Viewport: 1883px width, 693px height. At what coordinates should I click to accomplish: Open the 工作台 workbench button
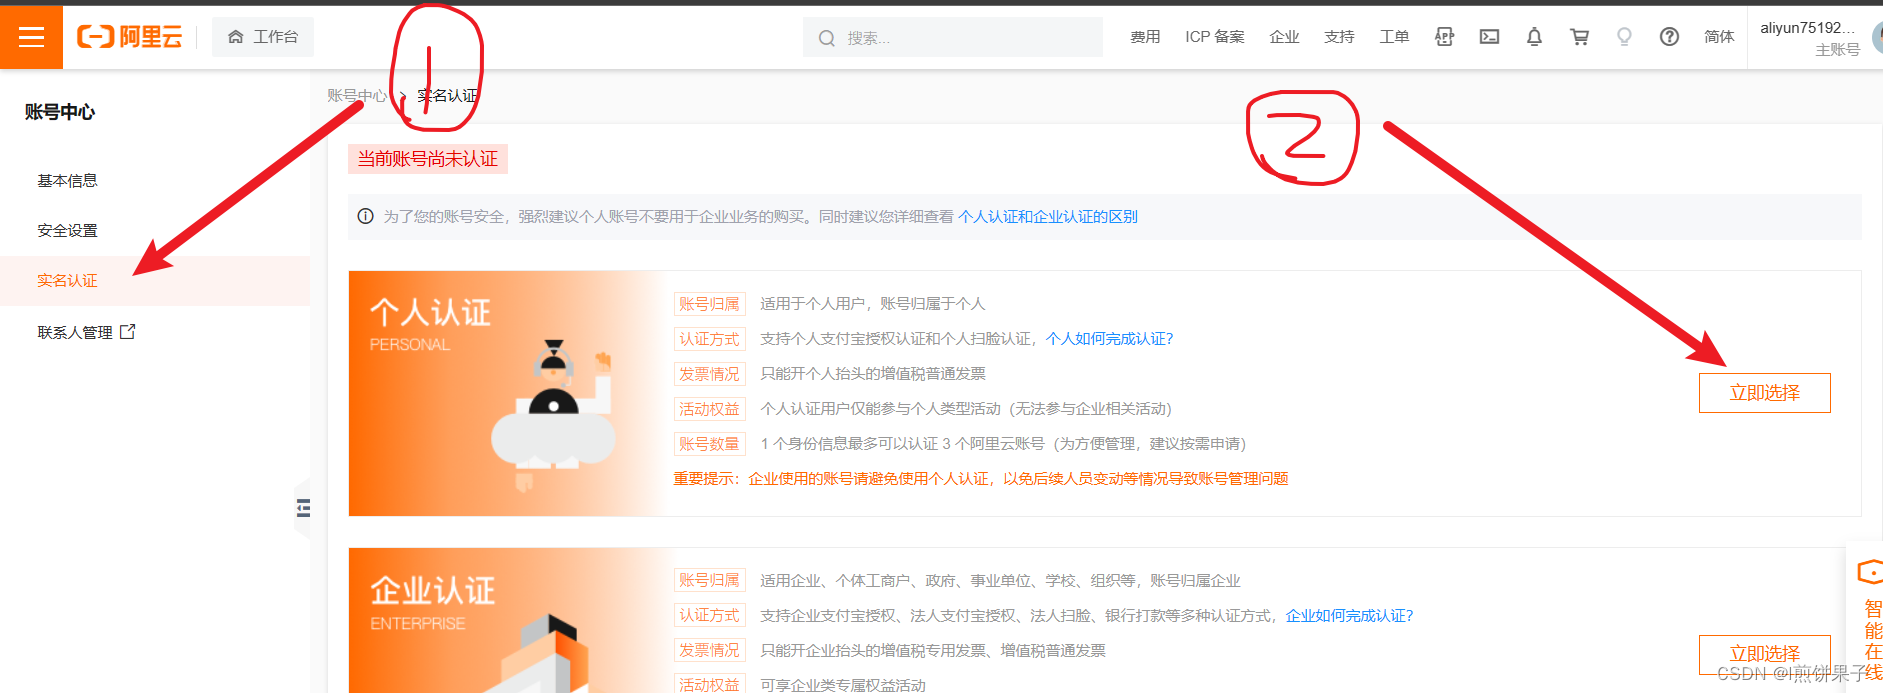tap(263, 37)
